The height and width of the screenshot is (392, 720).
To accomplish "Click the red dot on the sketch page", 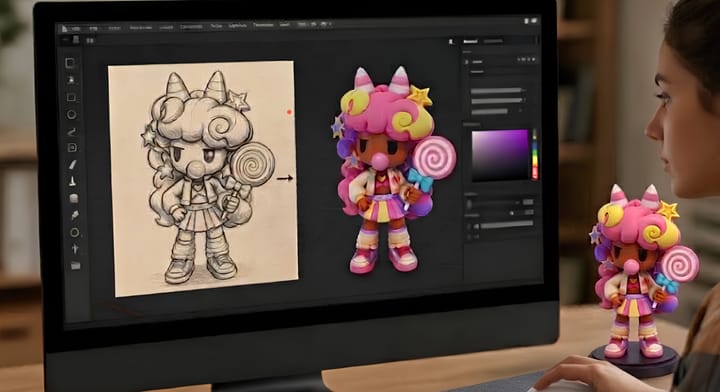I will tap(289, 112).
